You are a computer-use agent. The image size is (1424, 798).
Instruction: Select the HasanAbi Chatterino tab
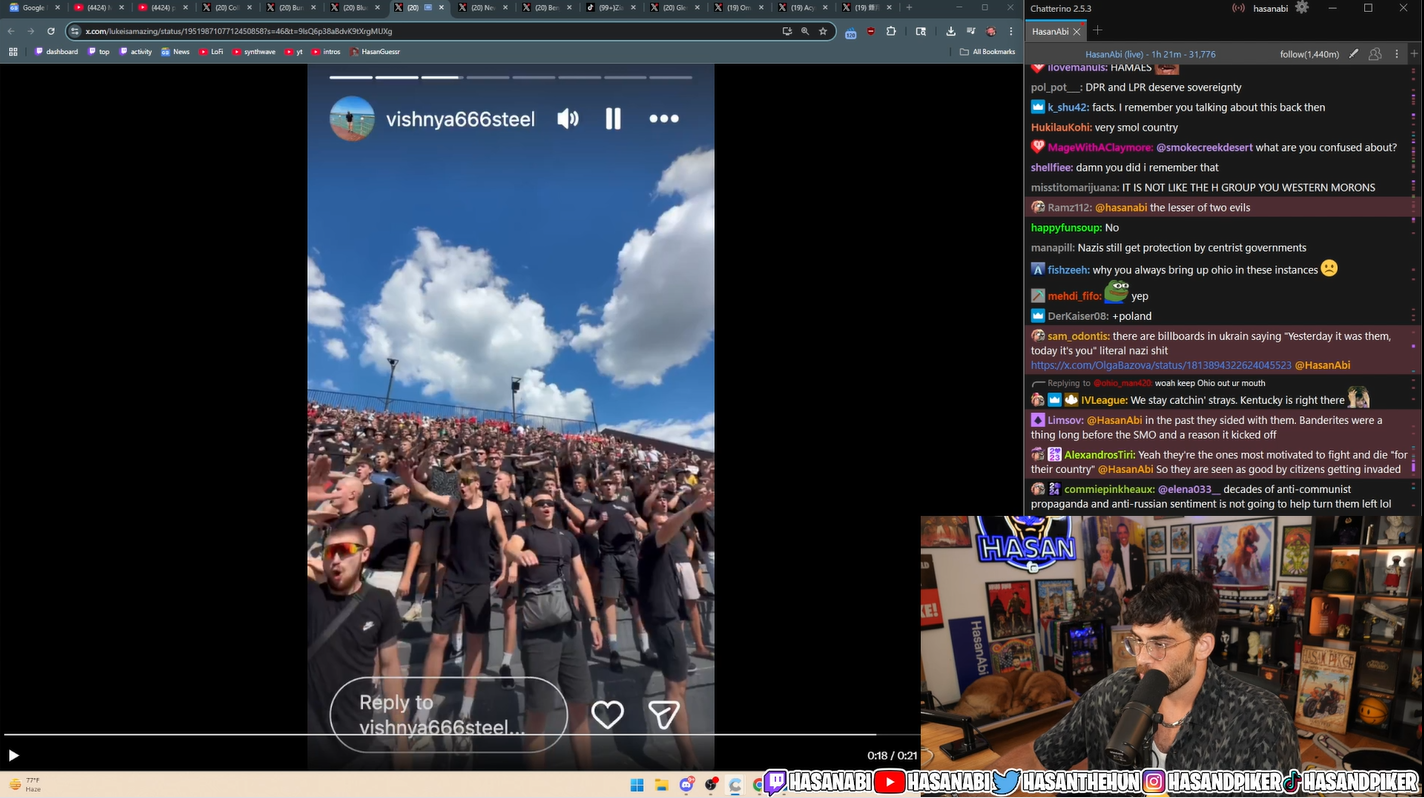tap(1050, 31)
